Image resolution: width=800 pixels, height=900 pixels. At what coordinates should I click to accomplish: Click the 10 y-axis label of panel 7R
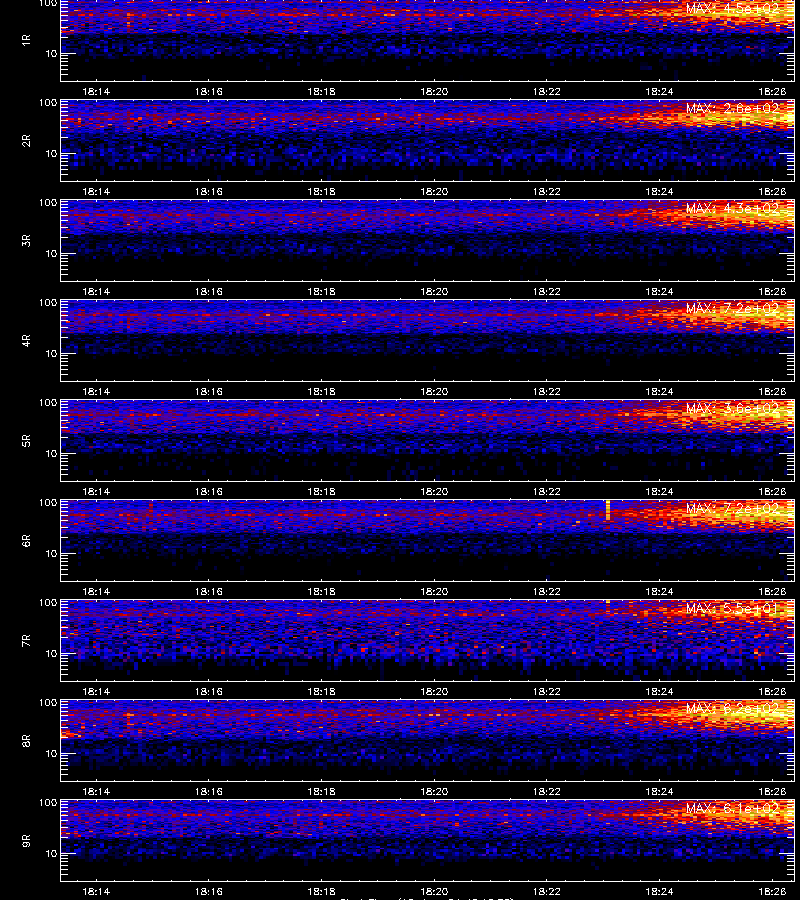pyautogui.click(x=51, y=653)
